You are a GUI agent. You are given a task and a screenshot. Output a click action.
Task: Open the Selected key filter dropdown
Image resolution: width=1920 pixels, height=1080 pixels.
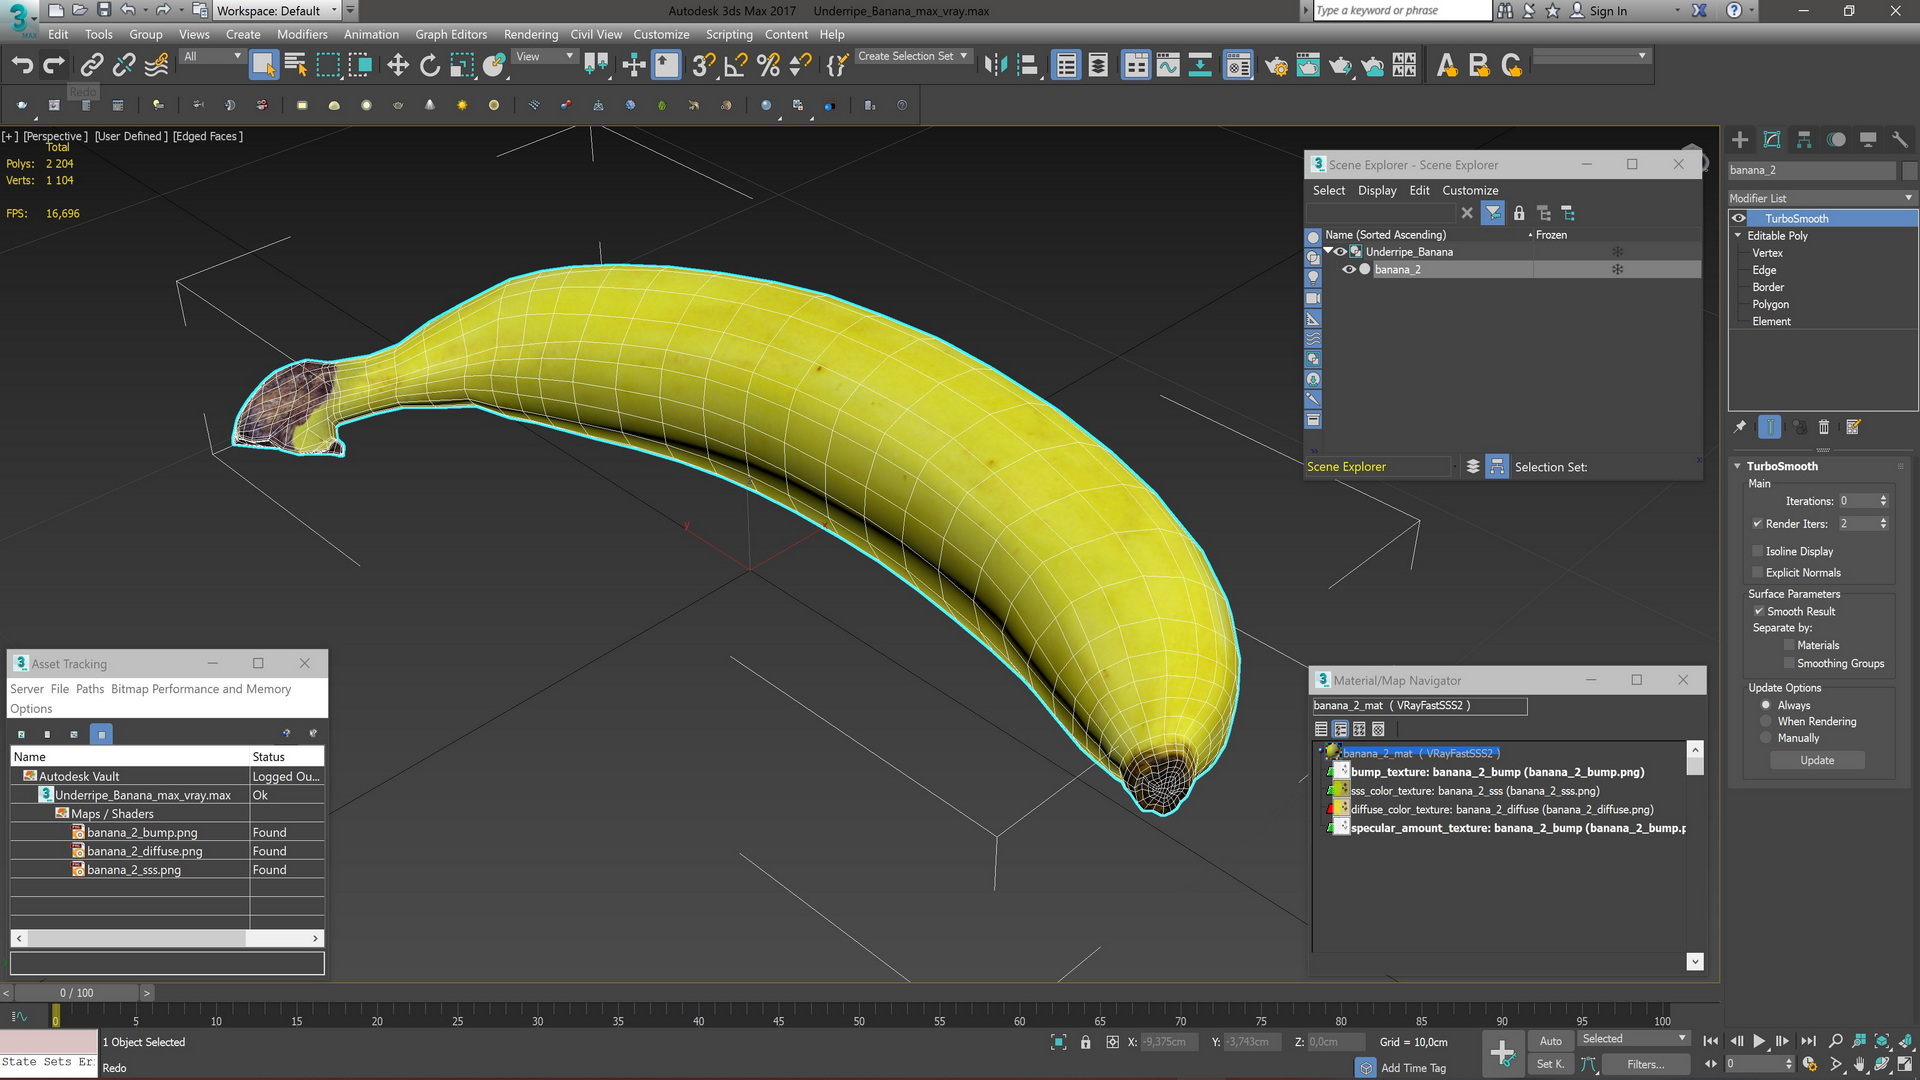[1634, 1039]
